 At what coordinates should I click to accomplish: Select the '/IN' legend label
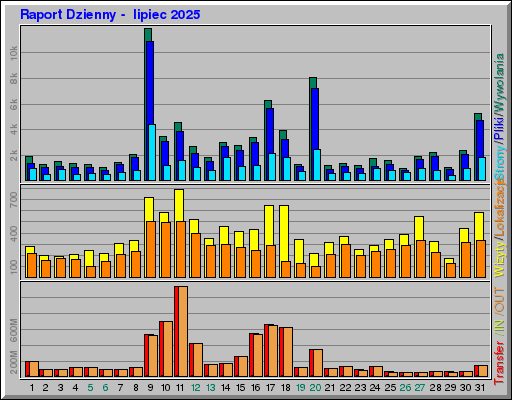click(499, 327)
